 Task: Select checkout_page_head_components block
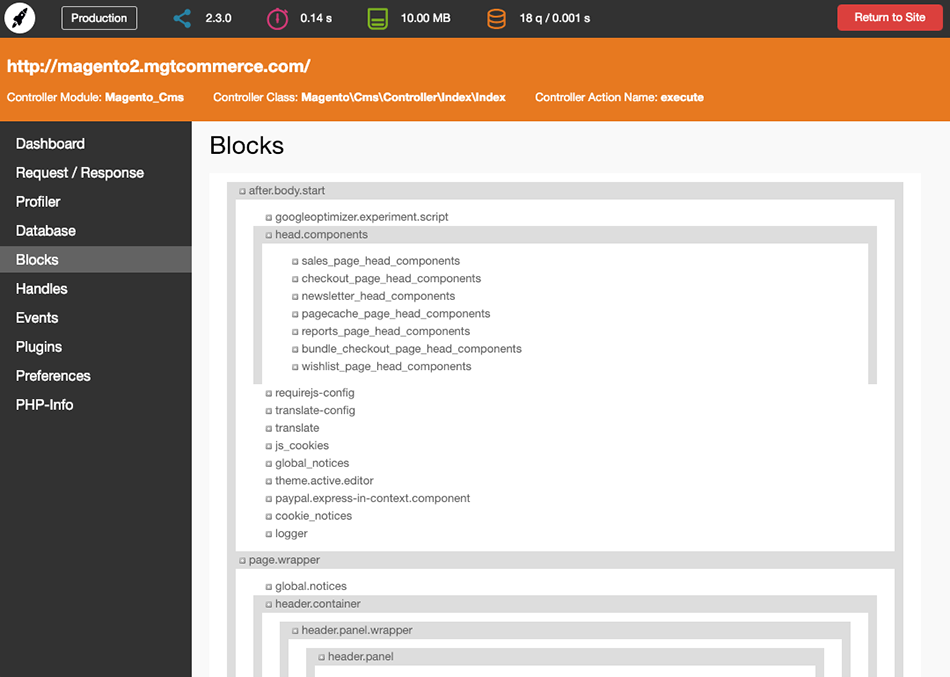(x=391, y=278)
